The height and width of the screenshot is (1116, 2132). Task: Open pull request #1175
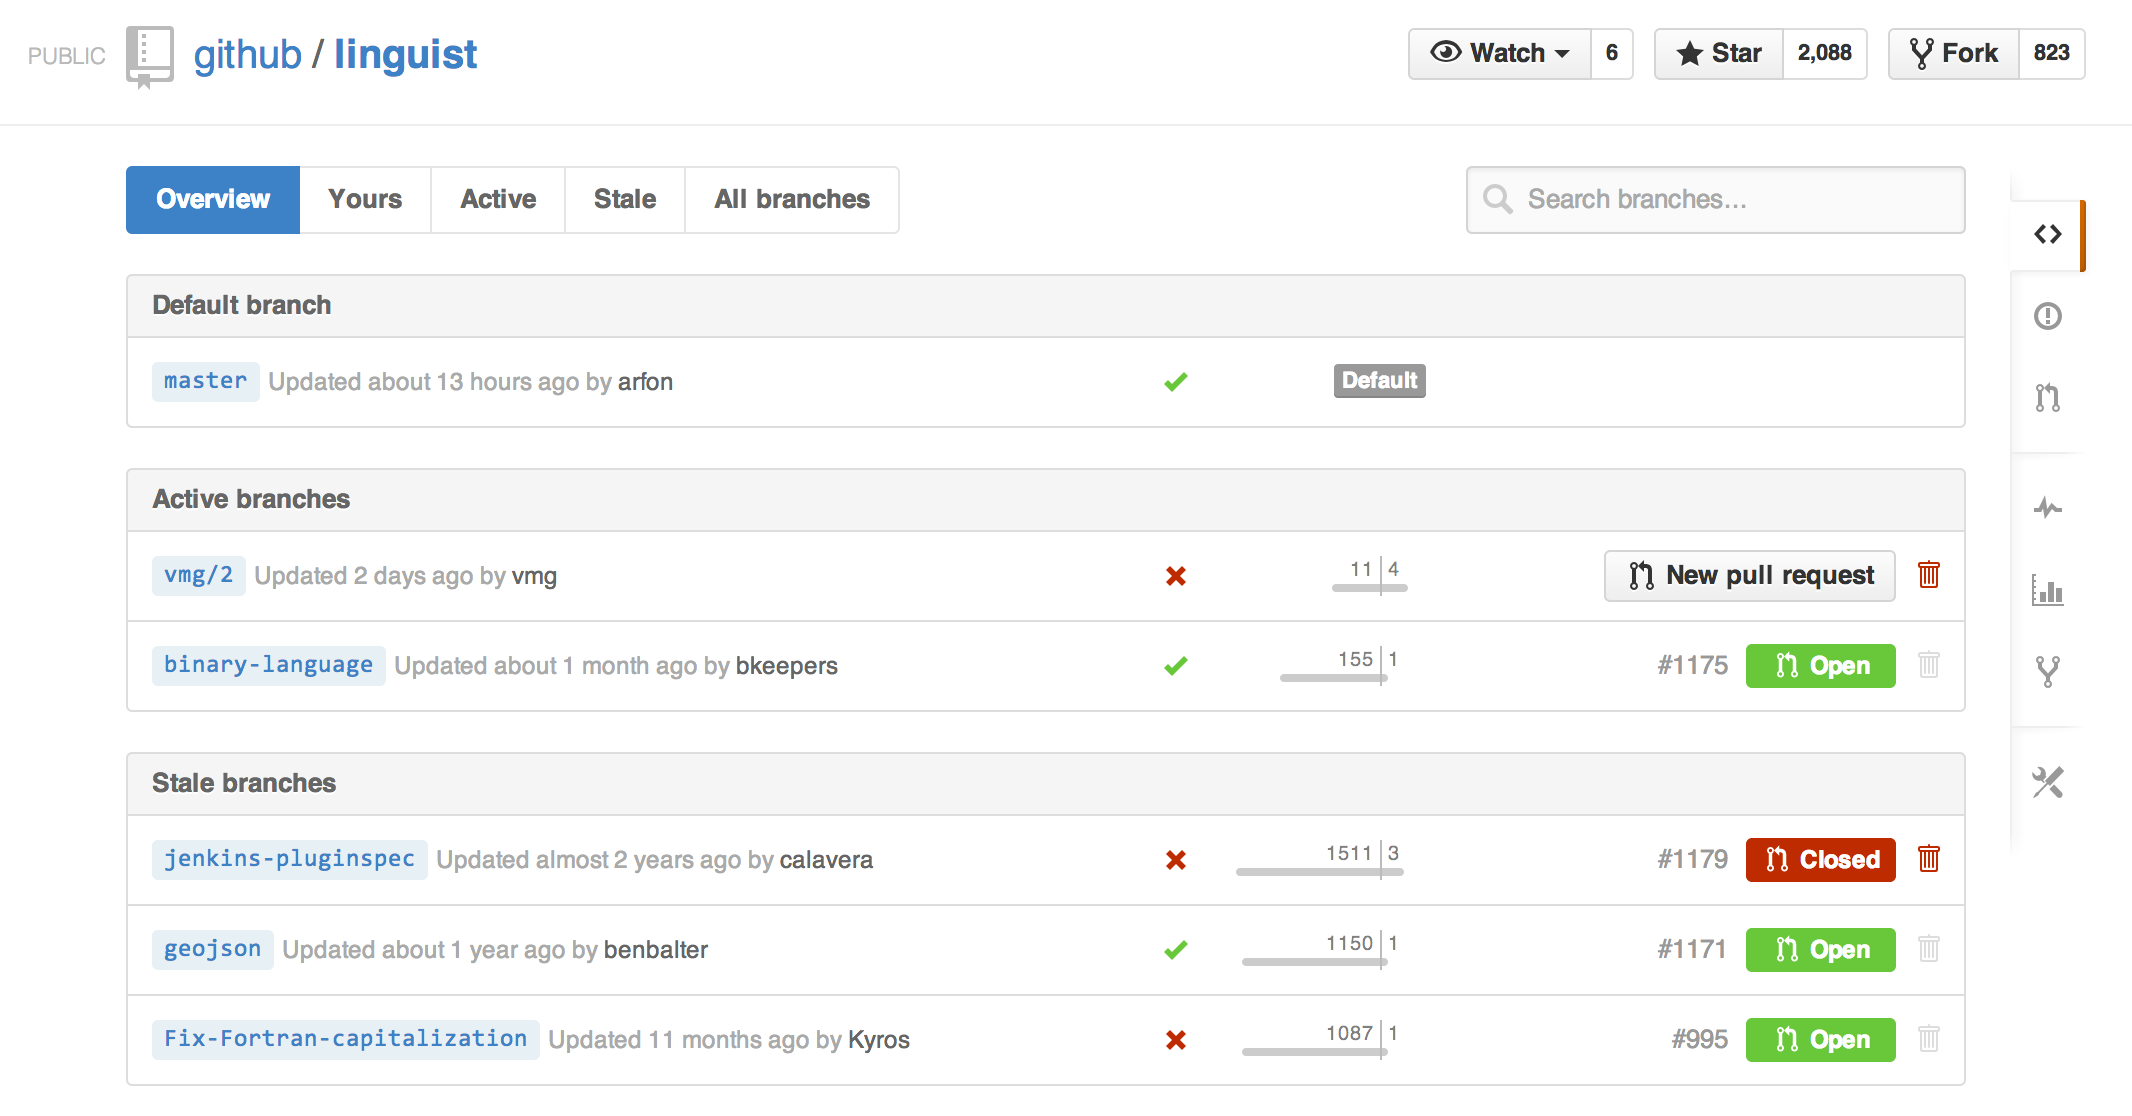coord(1692,666)
